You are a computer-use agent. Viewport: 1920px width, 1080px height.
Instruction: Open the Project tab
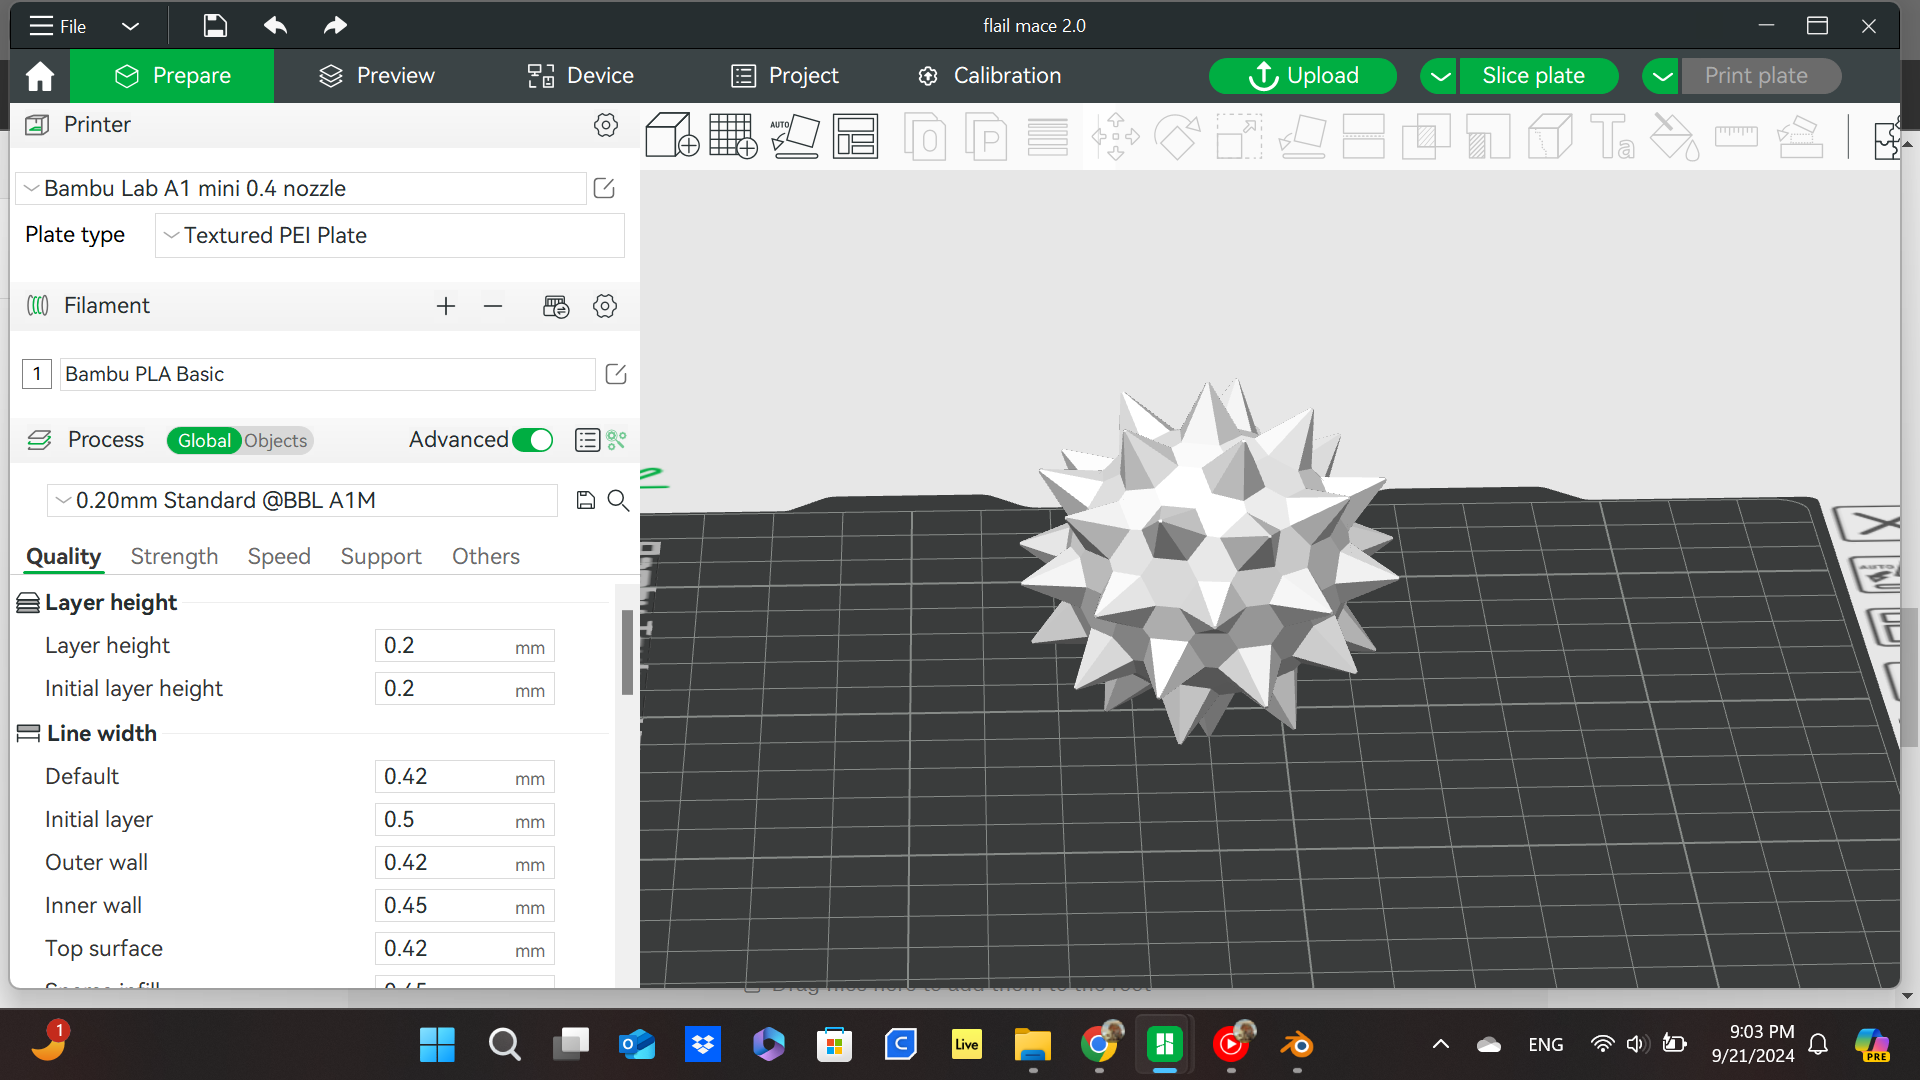[x=785, y=76]
